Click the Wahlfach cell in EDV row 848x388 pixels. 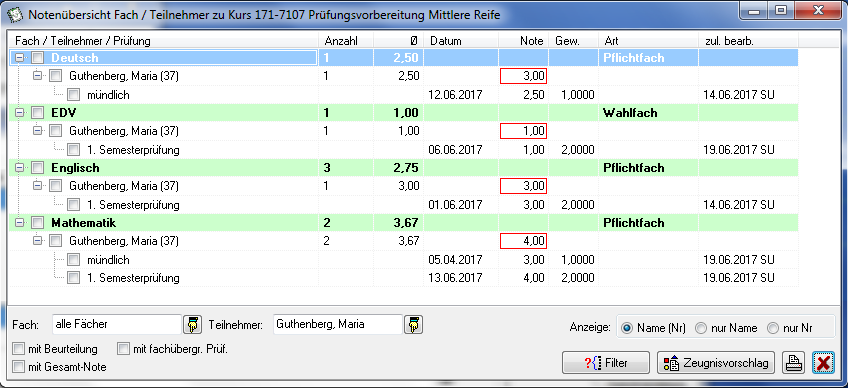tap(648, 113)
